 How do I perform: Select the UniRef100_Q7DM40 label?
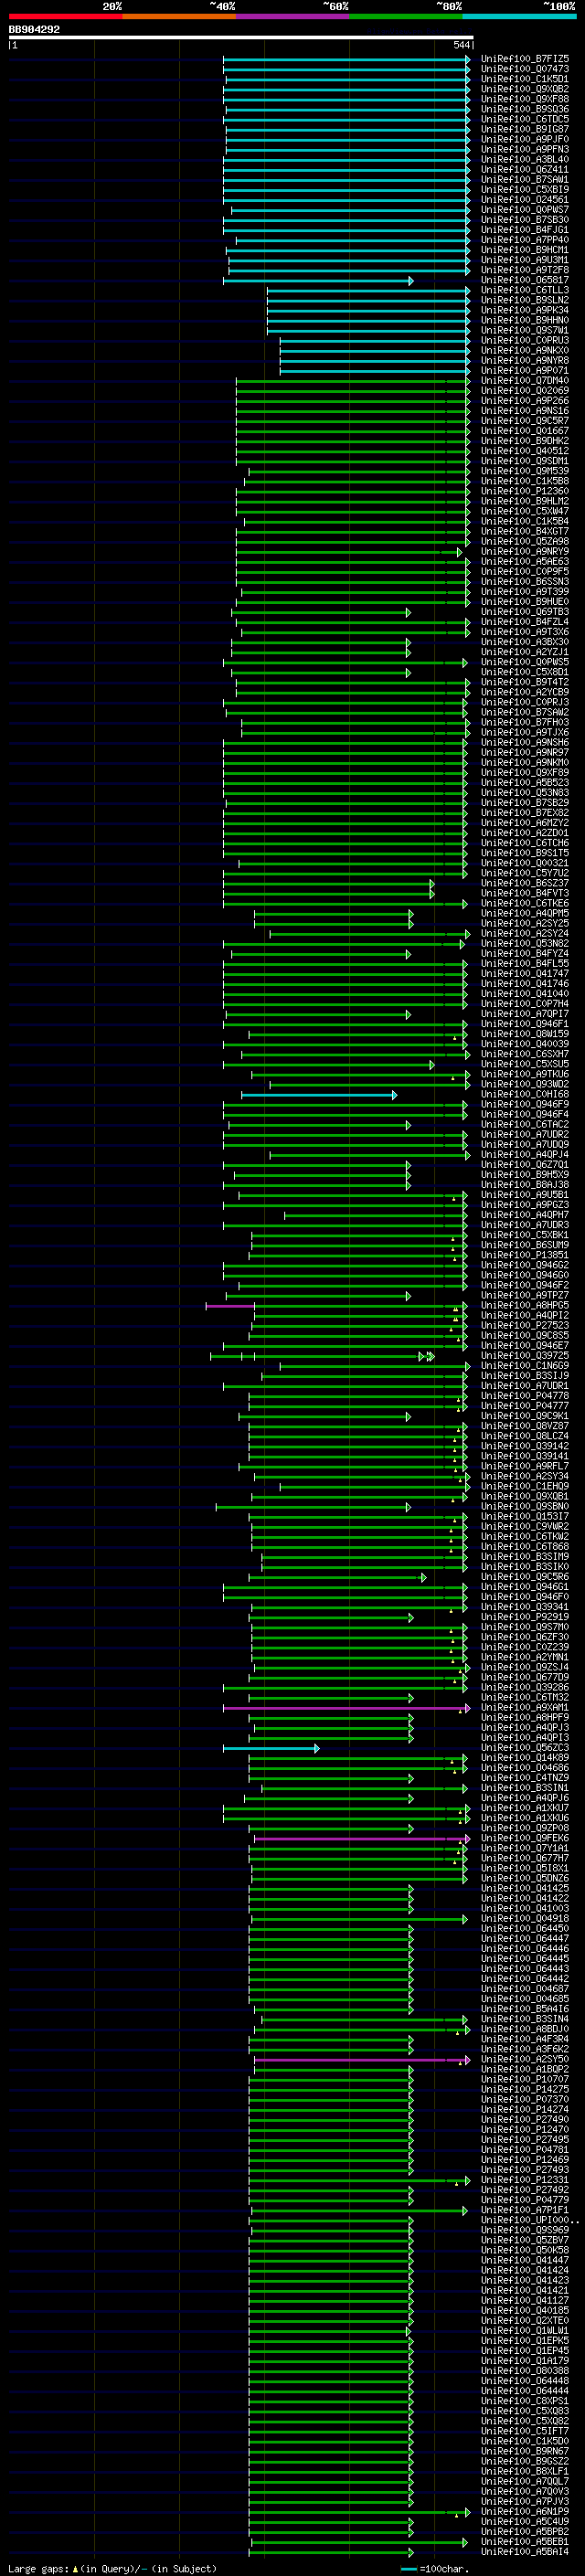pyautogui.click(x=524, y=381)
